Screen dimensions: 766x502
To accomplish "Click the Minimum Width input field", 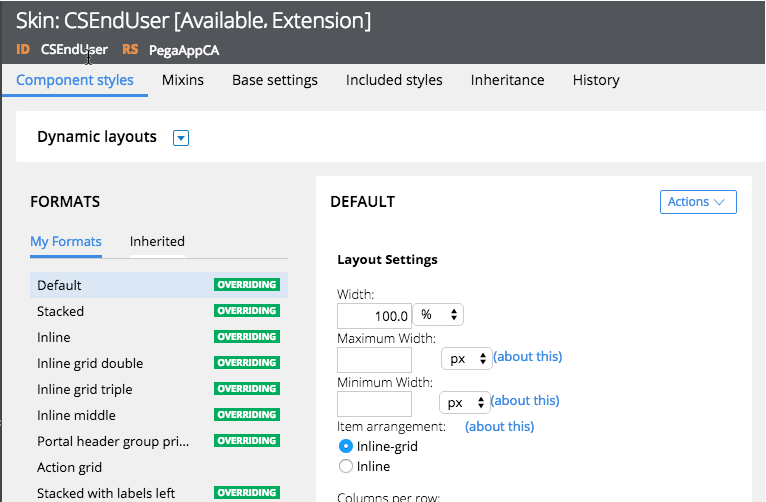I will point(374,404).
